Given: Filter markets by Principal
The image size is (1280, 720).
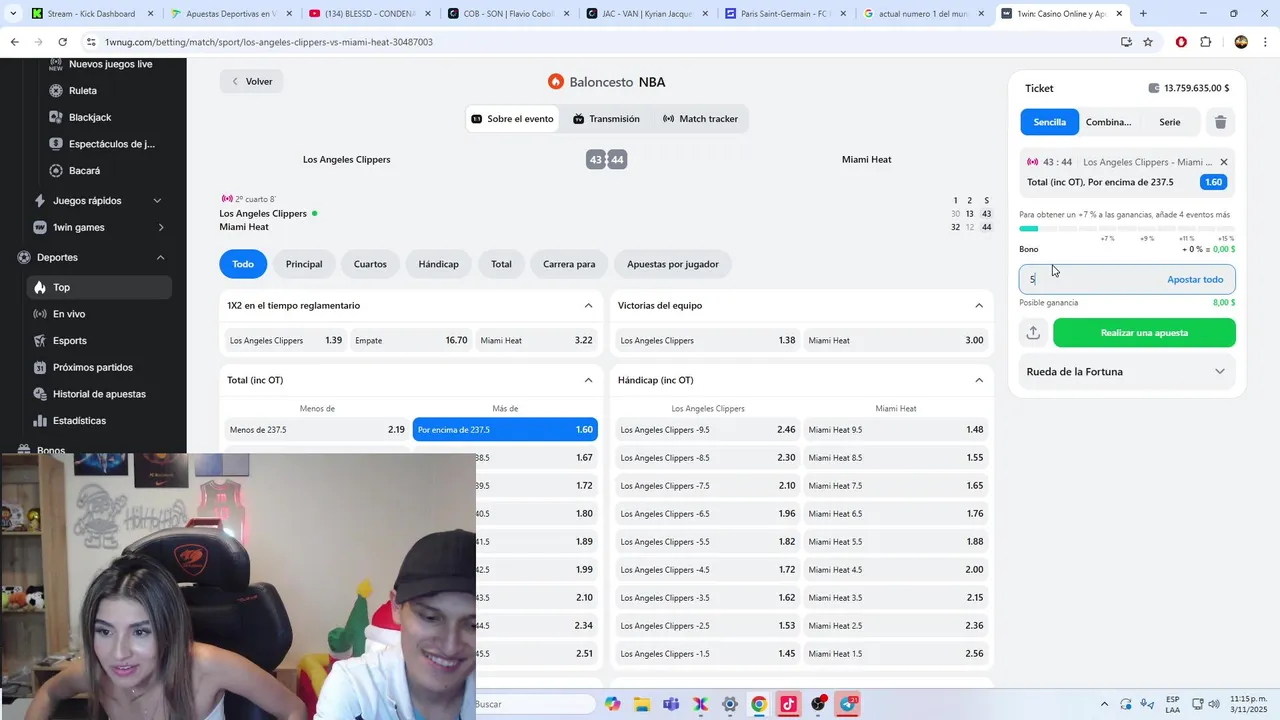Looking at the screenshot, I should click(x=304, y=264).
